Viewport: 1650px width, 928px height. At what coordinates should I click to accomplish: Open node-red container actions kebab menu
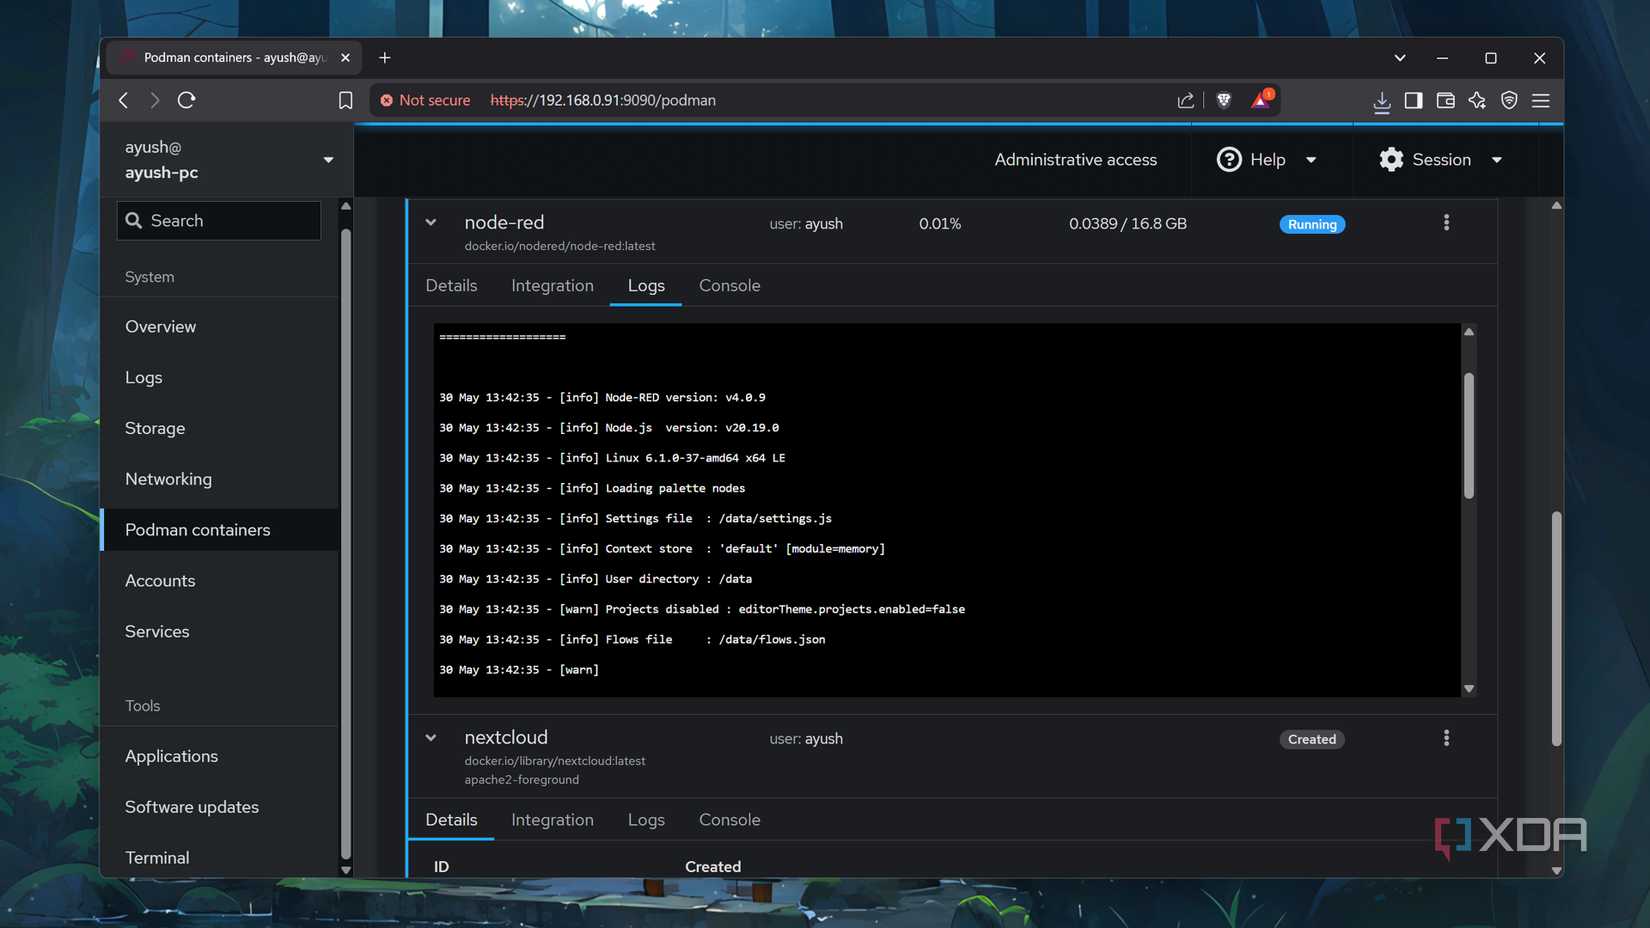pyautogui.click(x=1446, y=223)
